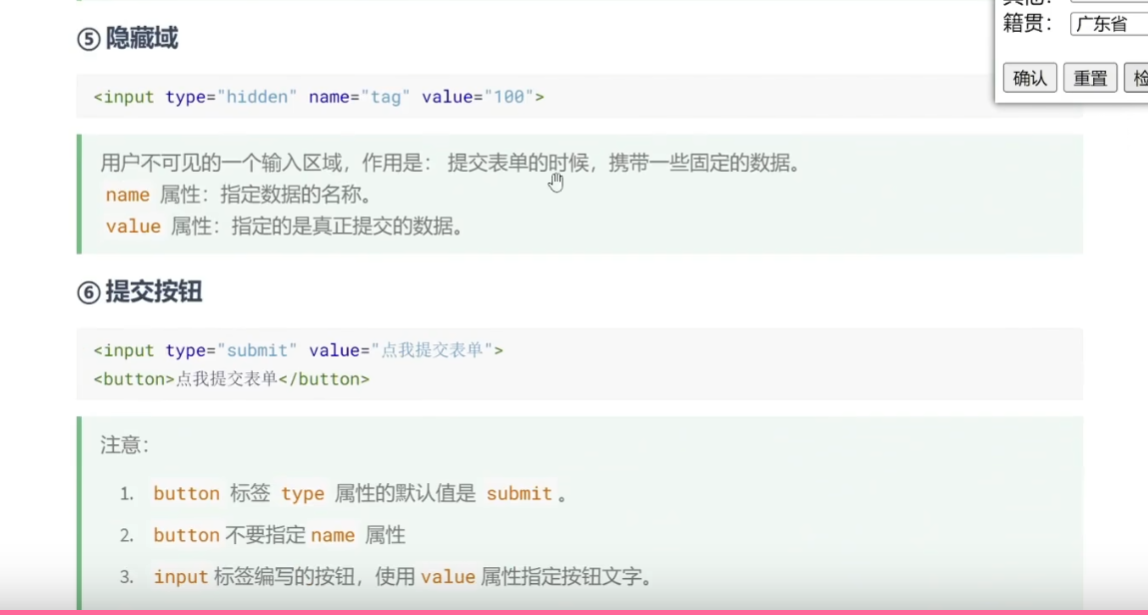
Task: Click the line name 属性：指定数据的名称
Action: [x=239, y=195]
